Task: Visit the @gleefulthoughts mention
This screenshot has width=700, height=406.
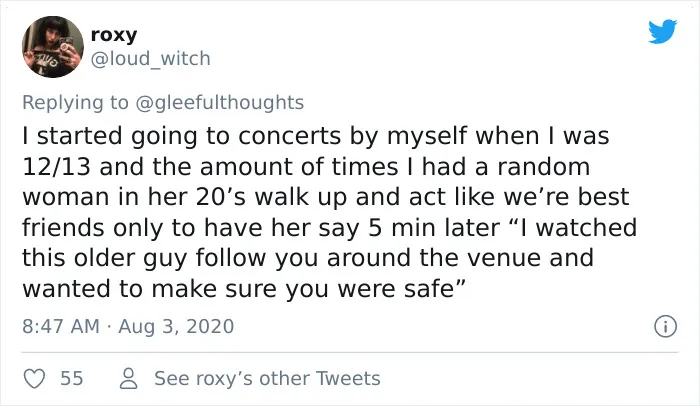Action: point(219,102)
